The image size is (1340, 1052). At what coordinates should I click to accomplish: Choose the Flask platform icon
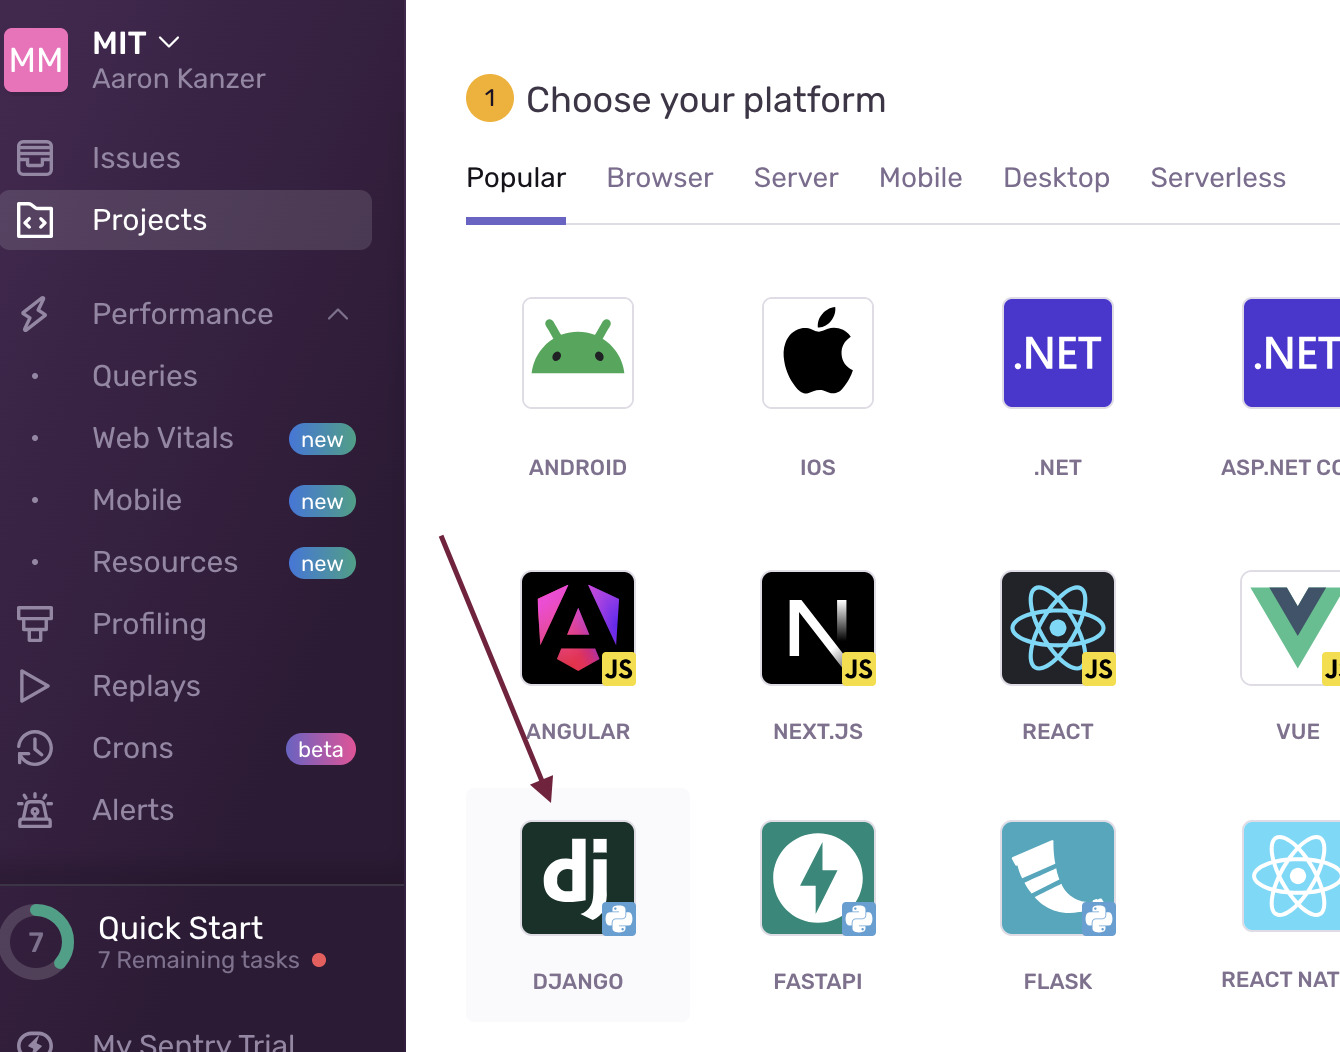coord(1058,878)
